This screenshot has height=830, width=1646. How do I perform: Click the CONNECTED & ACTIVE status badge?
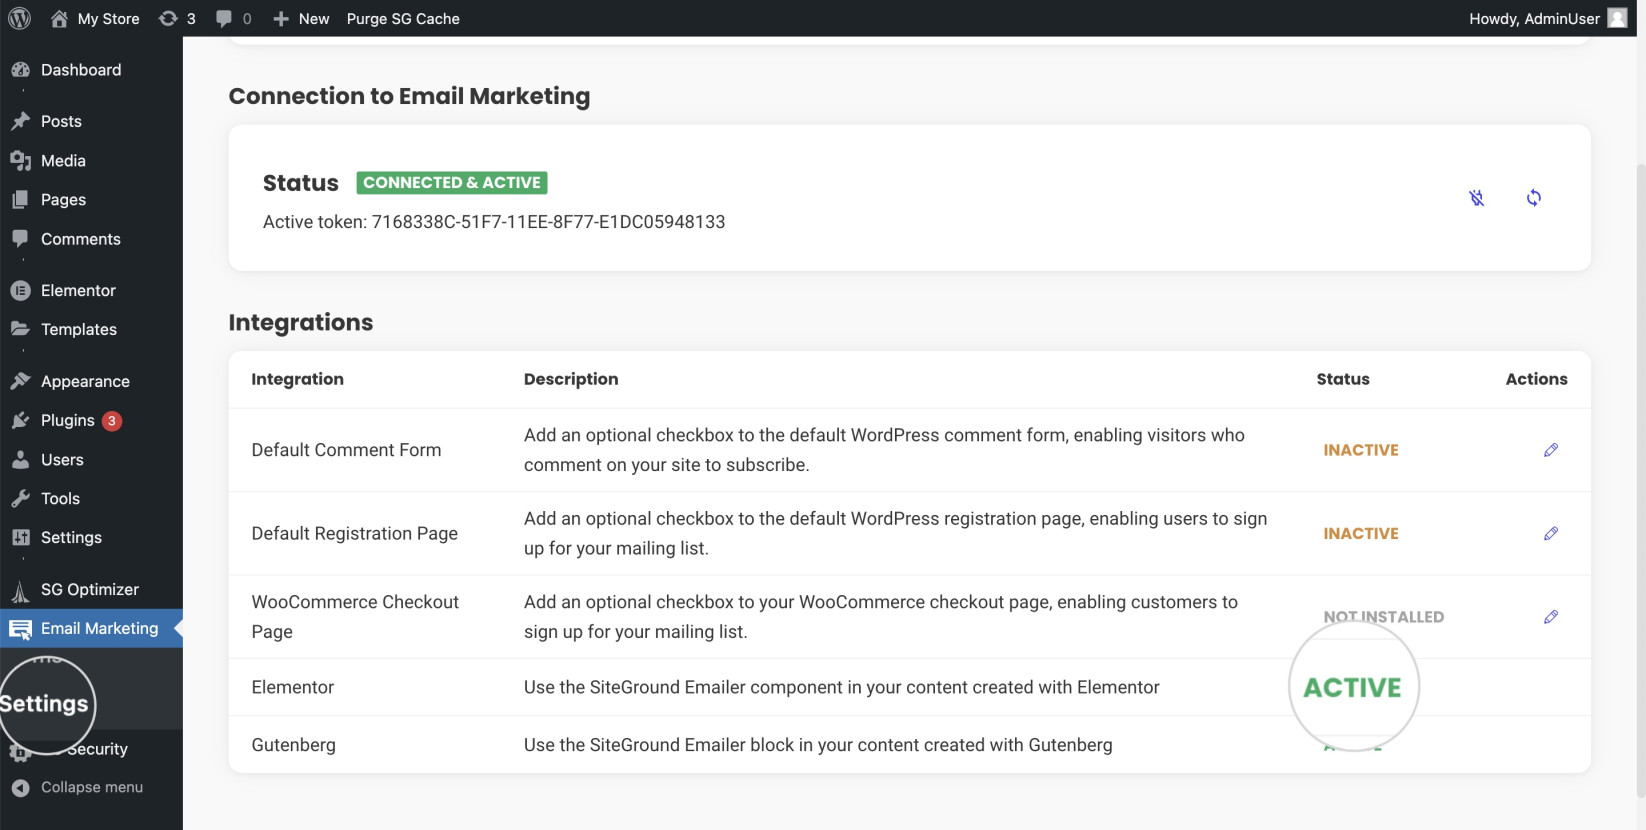click(452, 182)
